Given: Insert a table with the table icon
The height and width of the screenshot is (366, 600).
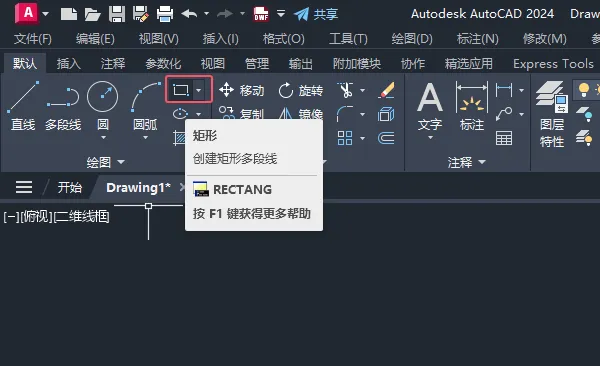Looking at the screenshot, I should click(x=504, y=138).
